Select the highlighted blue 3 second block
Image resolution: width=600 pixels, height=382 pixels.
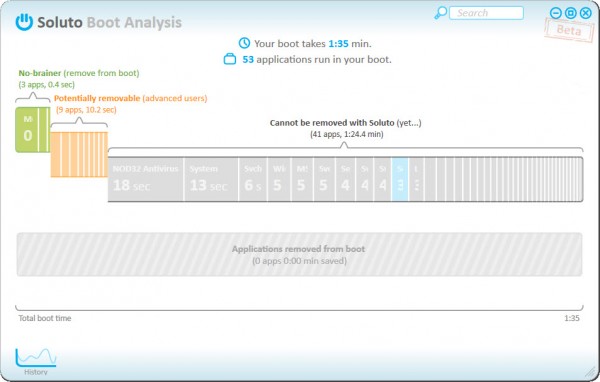point(400,179)
